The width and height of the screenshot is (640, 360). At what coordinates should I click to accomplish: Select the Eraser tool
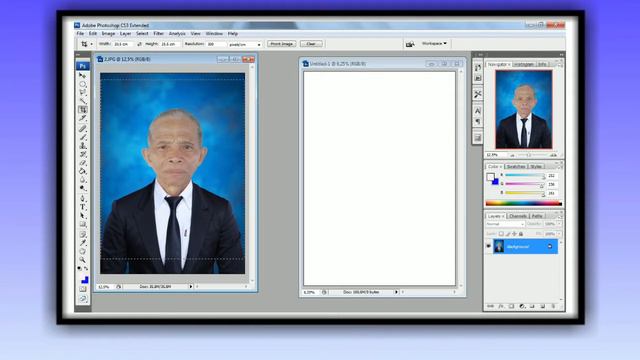tap(82, 163)
